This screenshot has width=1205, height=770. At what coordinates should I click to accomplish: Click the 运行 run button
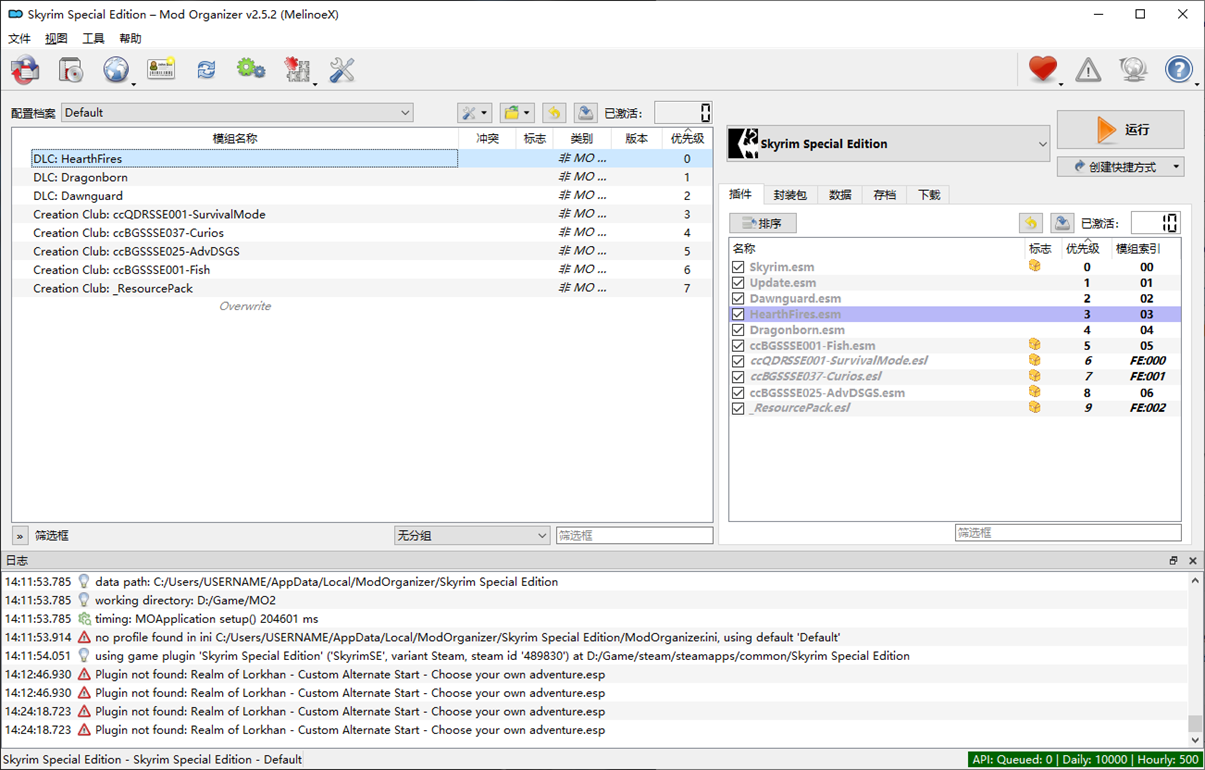(1121, 130)
